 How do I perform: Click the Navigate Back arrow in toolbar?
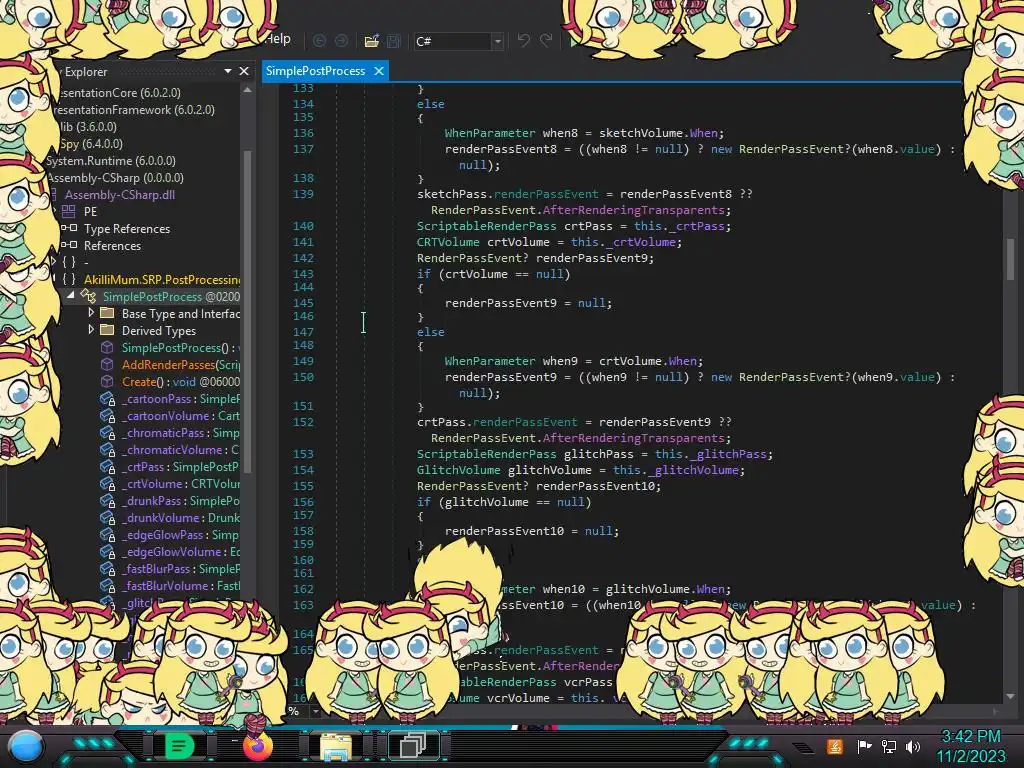pyautogui.click(x=319, y=41)
